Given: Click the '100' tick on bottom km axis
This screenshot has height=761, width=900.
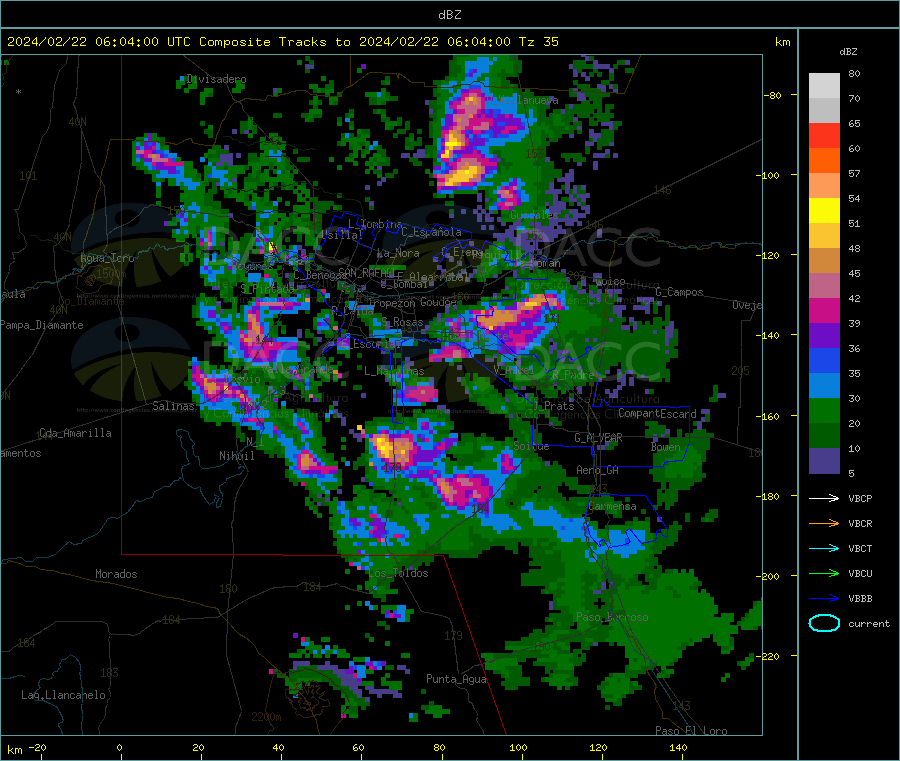Looking at the screenshot, I should click(x=518, y=747).
